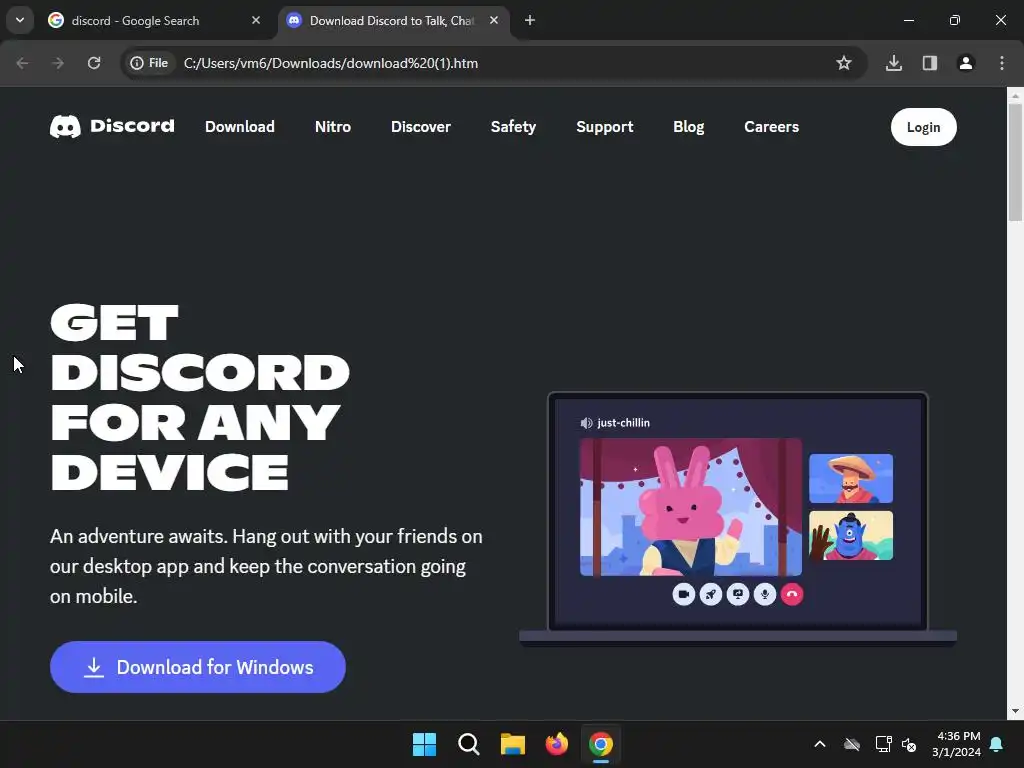Show hidden system tray icons chevron
The width and height of the screenshot is (1024, 768).
pyautogui.click(x=820, y=744)
